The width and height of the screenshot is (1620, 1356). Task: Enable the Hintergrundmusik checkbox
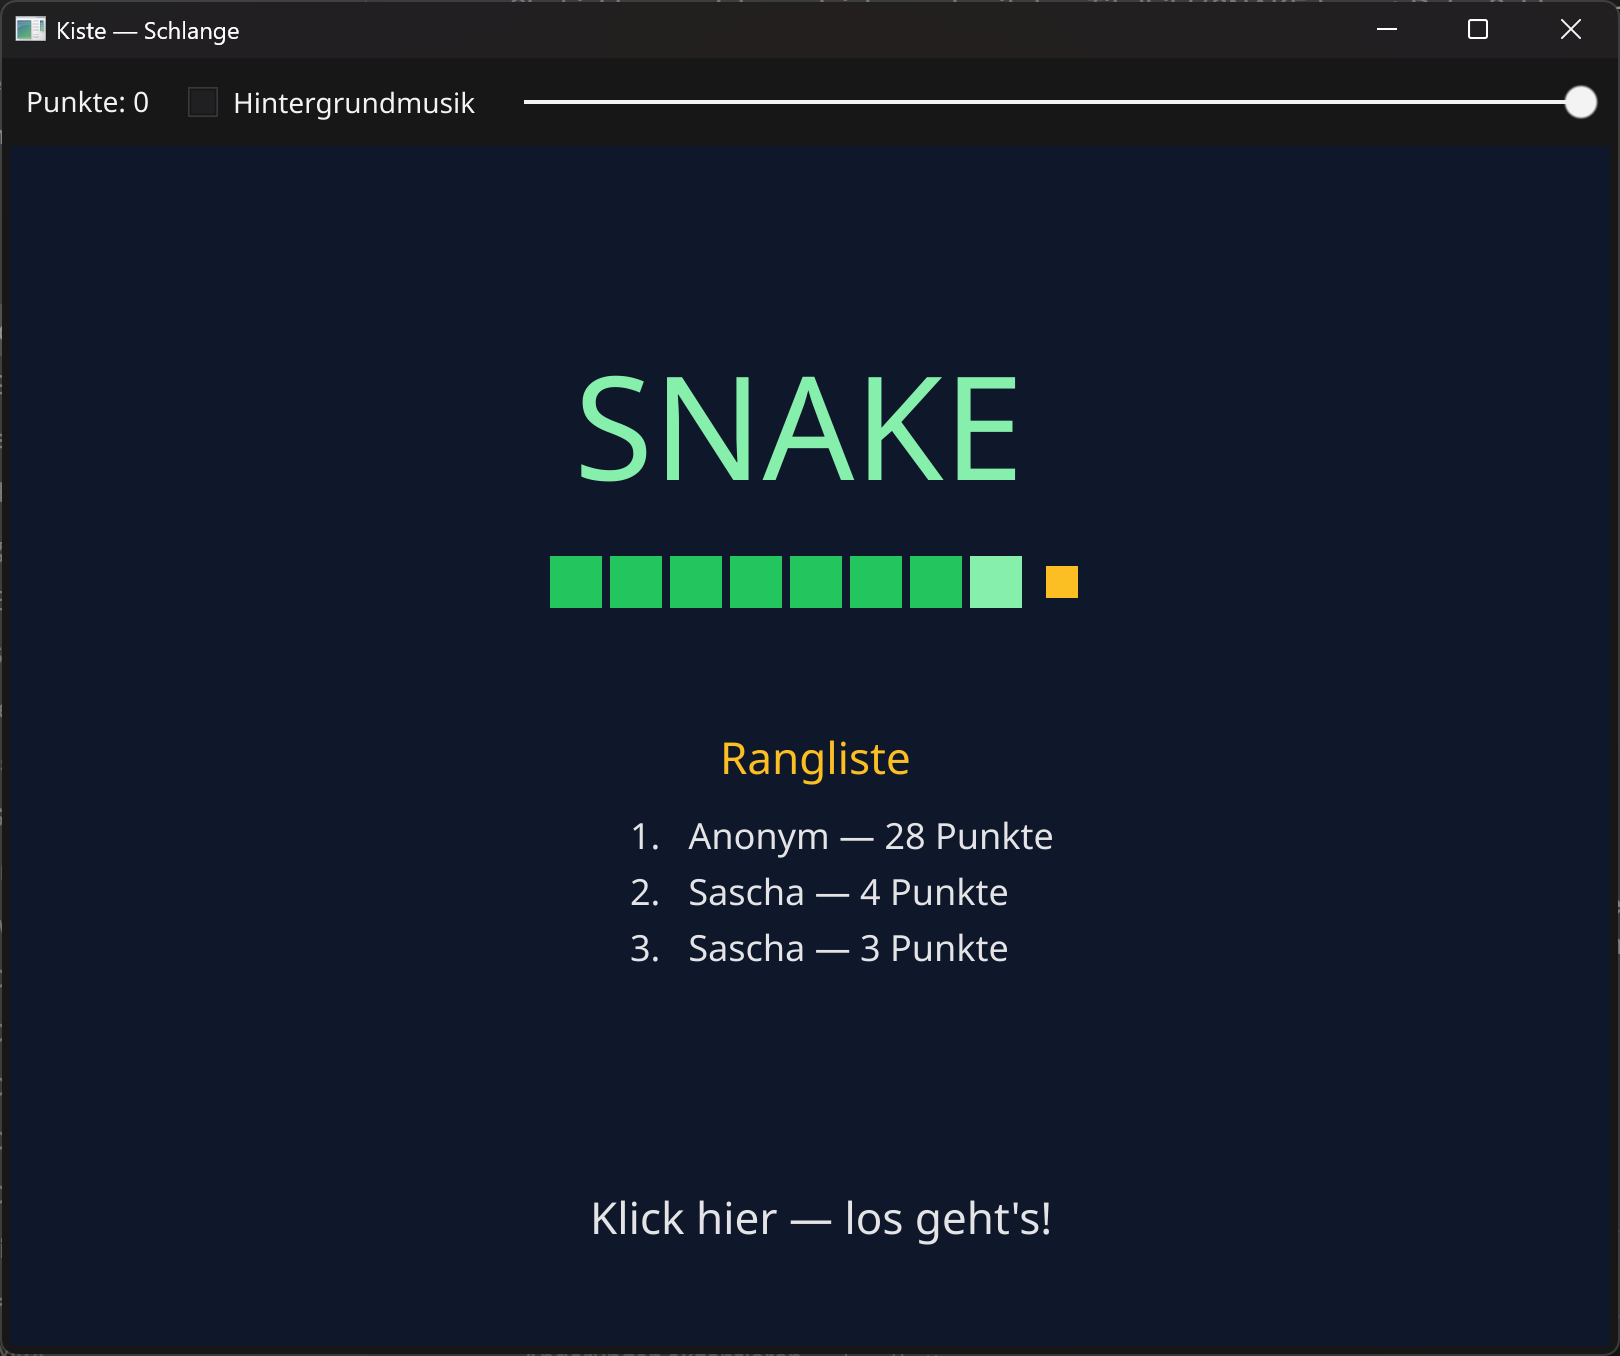coord(203,102)
